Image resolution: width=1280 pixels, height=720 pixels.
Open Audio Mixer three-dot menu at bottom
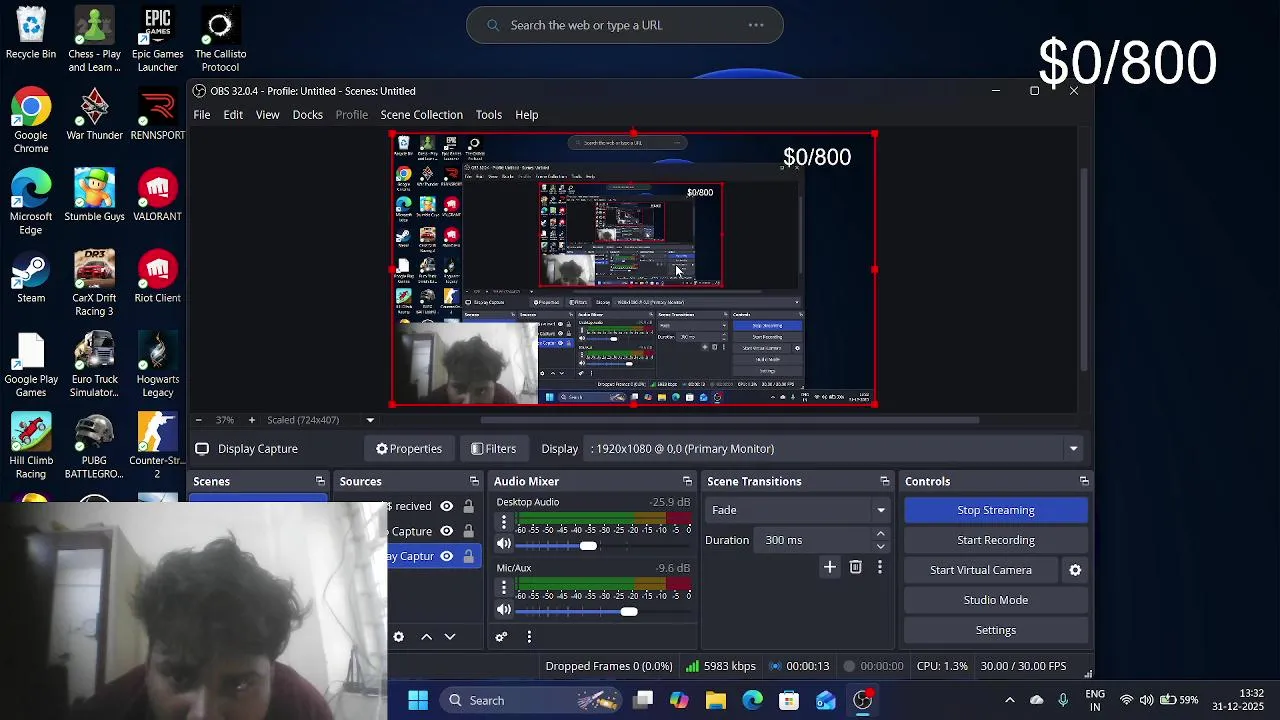[x=529, y=637]
